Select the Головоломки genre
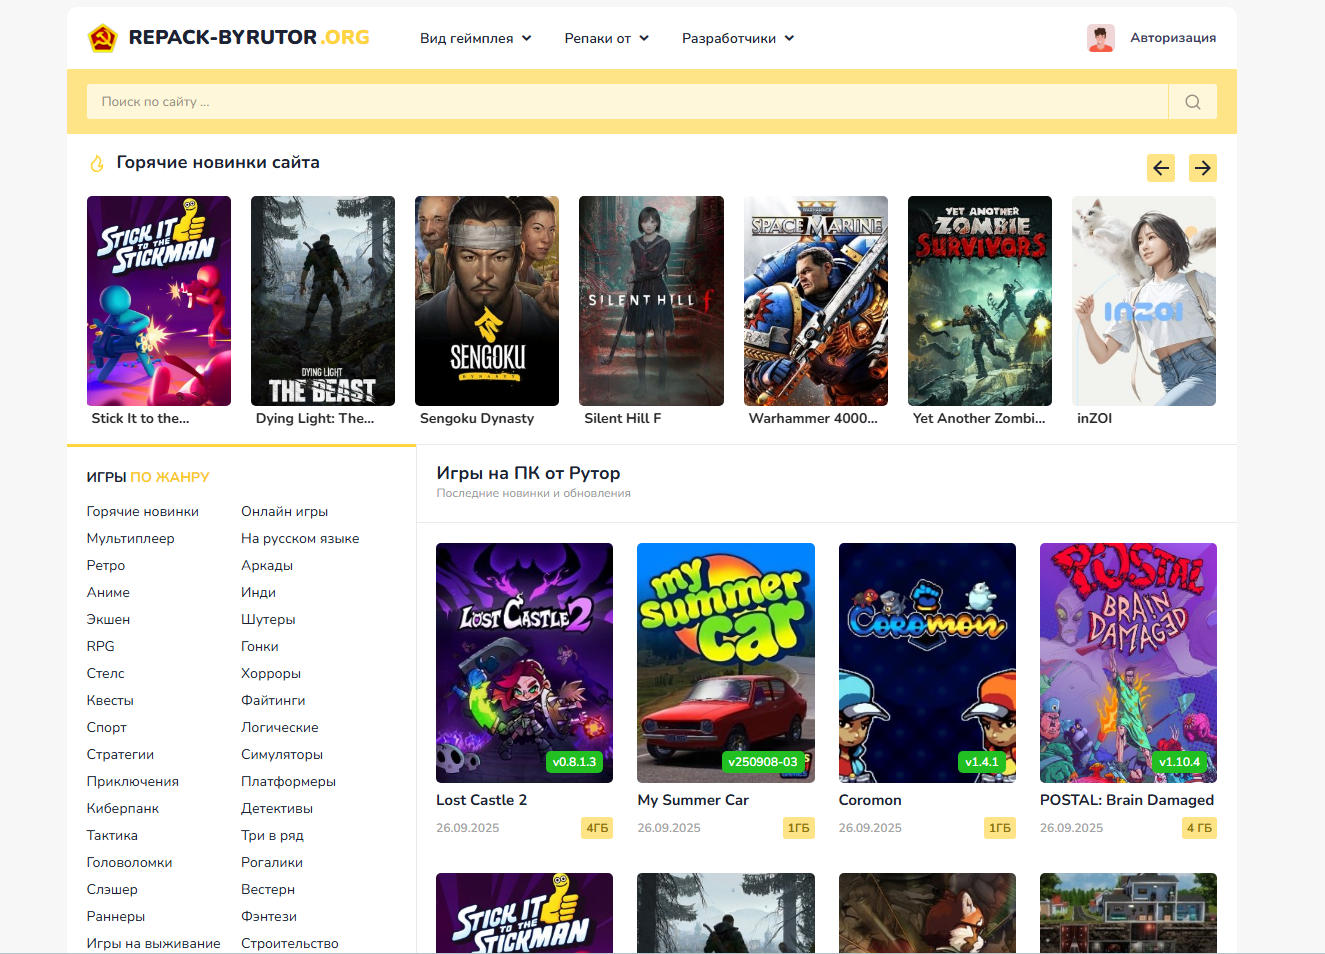 pyautogui.click(x=130, y=862)
